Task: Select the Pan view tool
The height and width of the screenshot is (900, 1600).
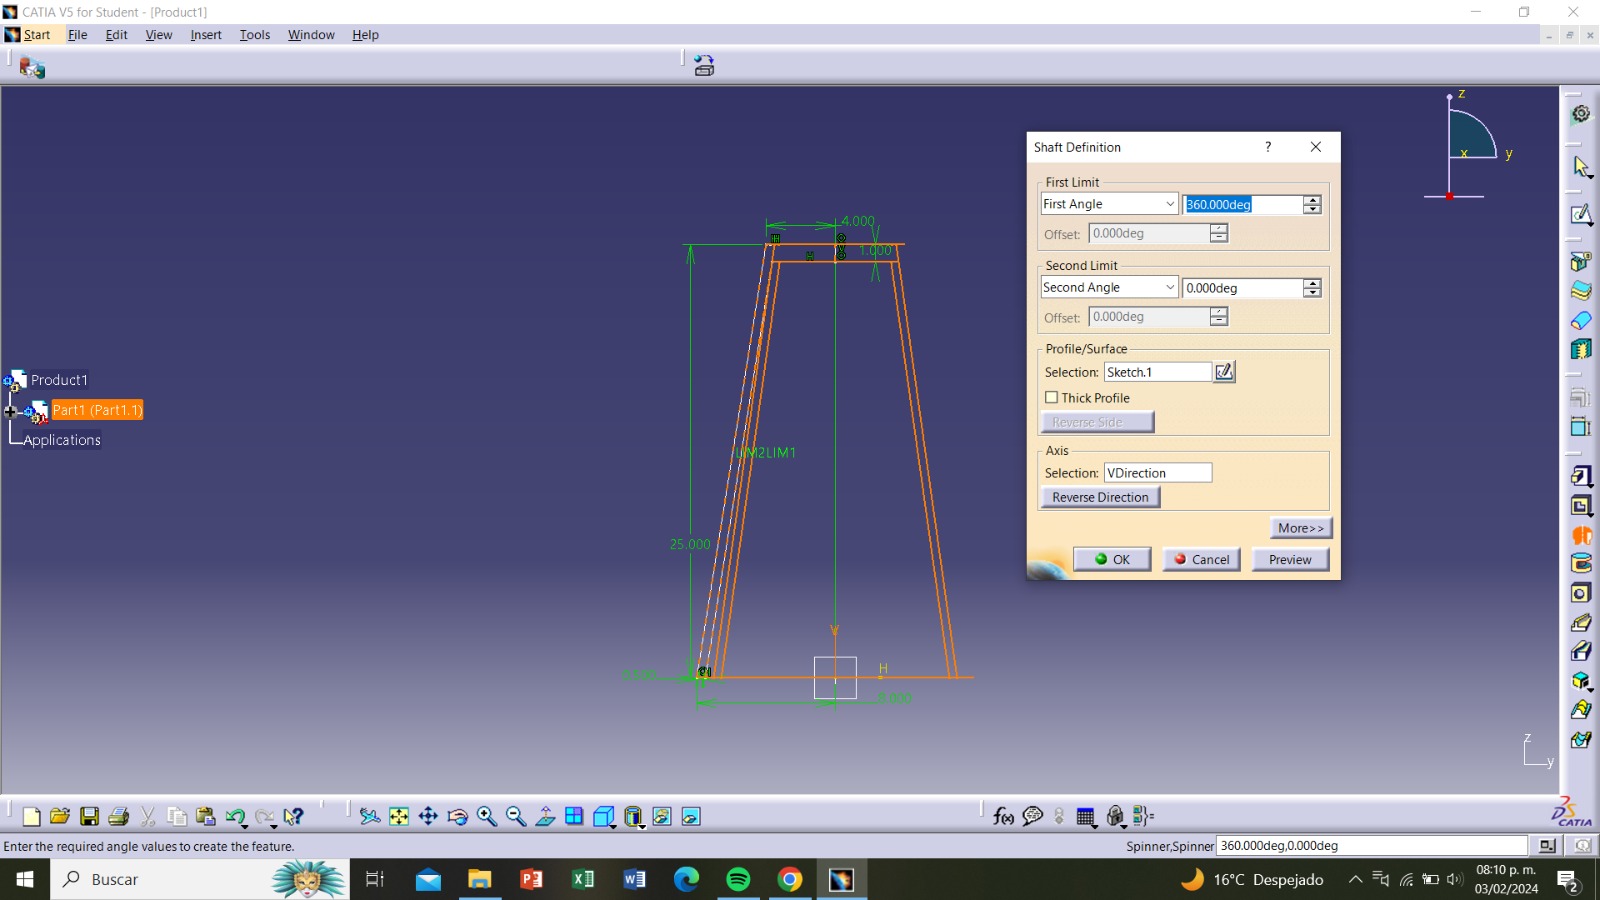Action: (x=428, y=817)
